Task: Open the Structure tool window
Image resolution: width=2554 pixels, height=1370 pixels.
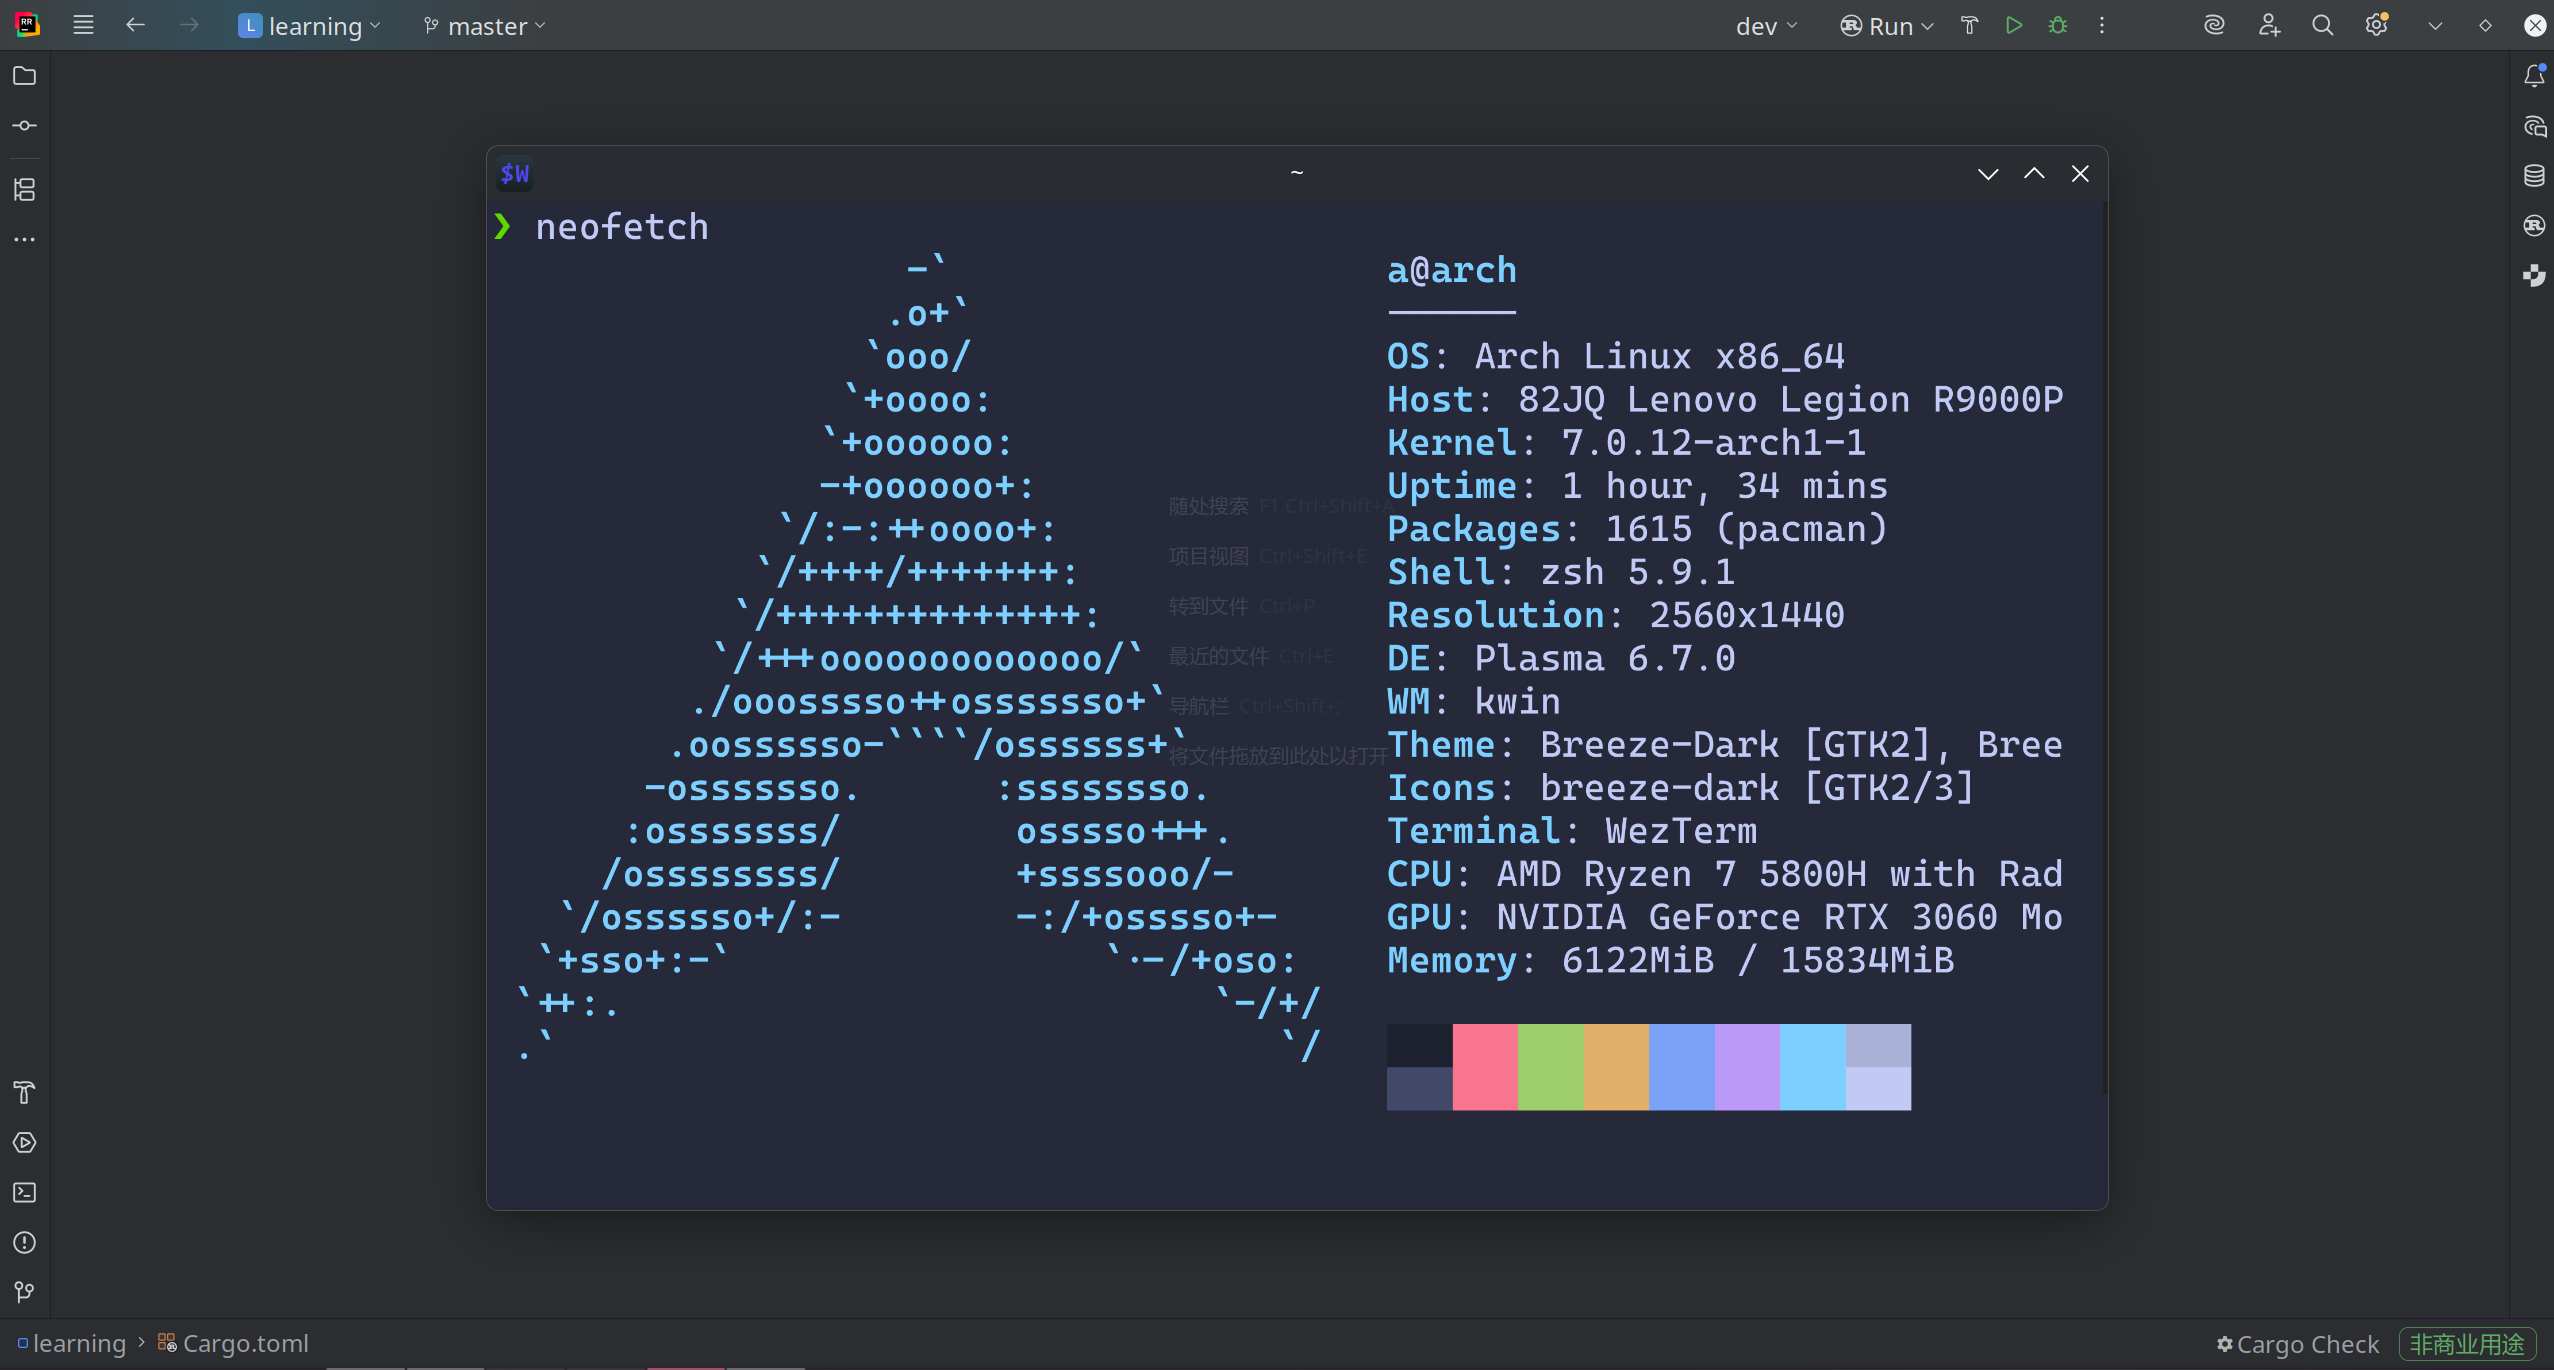Action: click(25, 189)
